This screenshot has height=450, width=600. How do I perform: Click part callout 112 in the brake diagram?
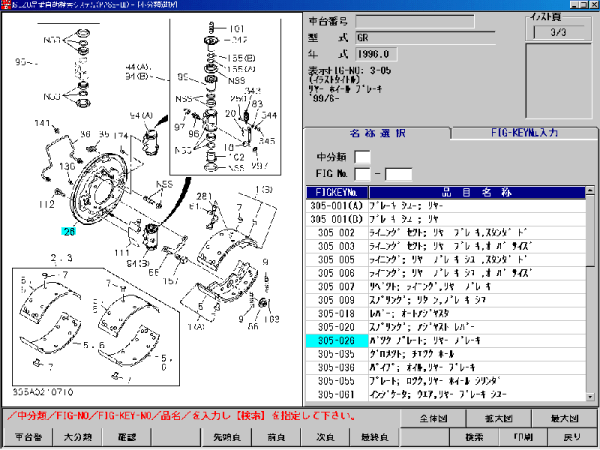[47, 205]
